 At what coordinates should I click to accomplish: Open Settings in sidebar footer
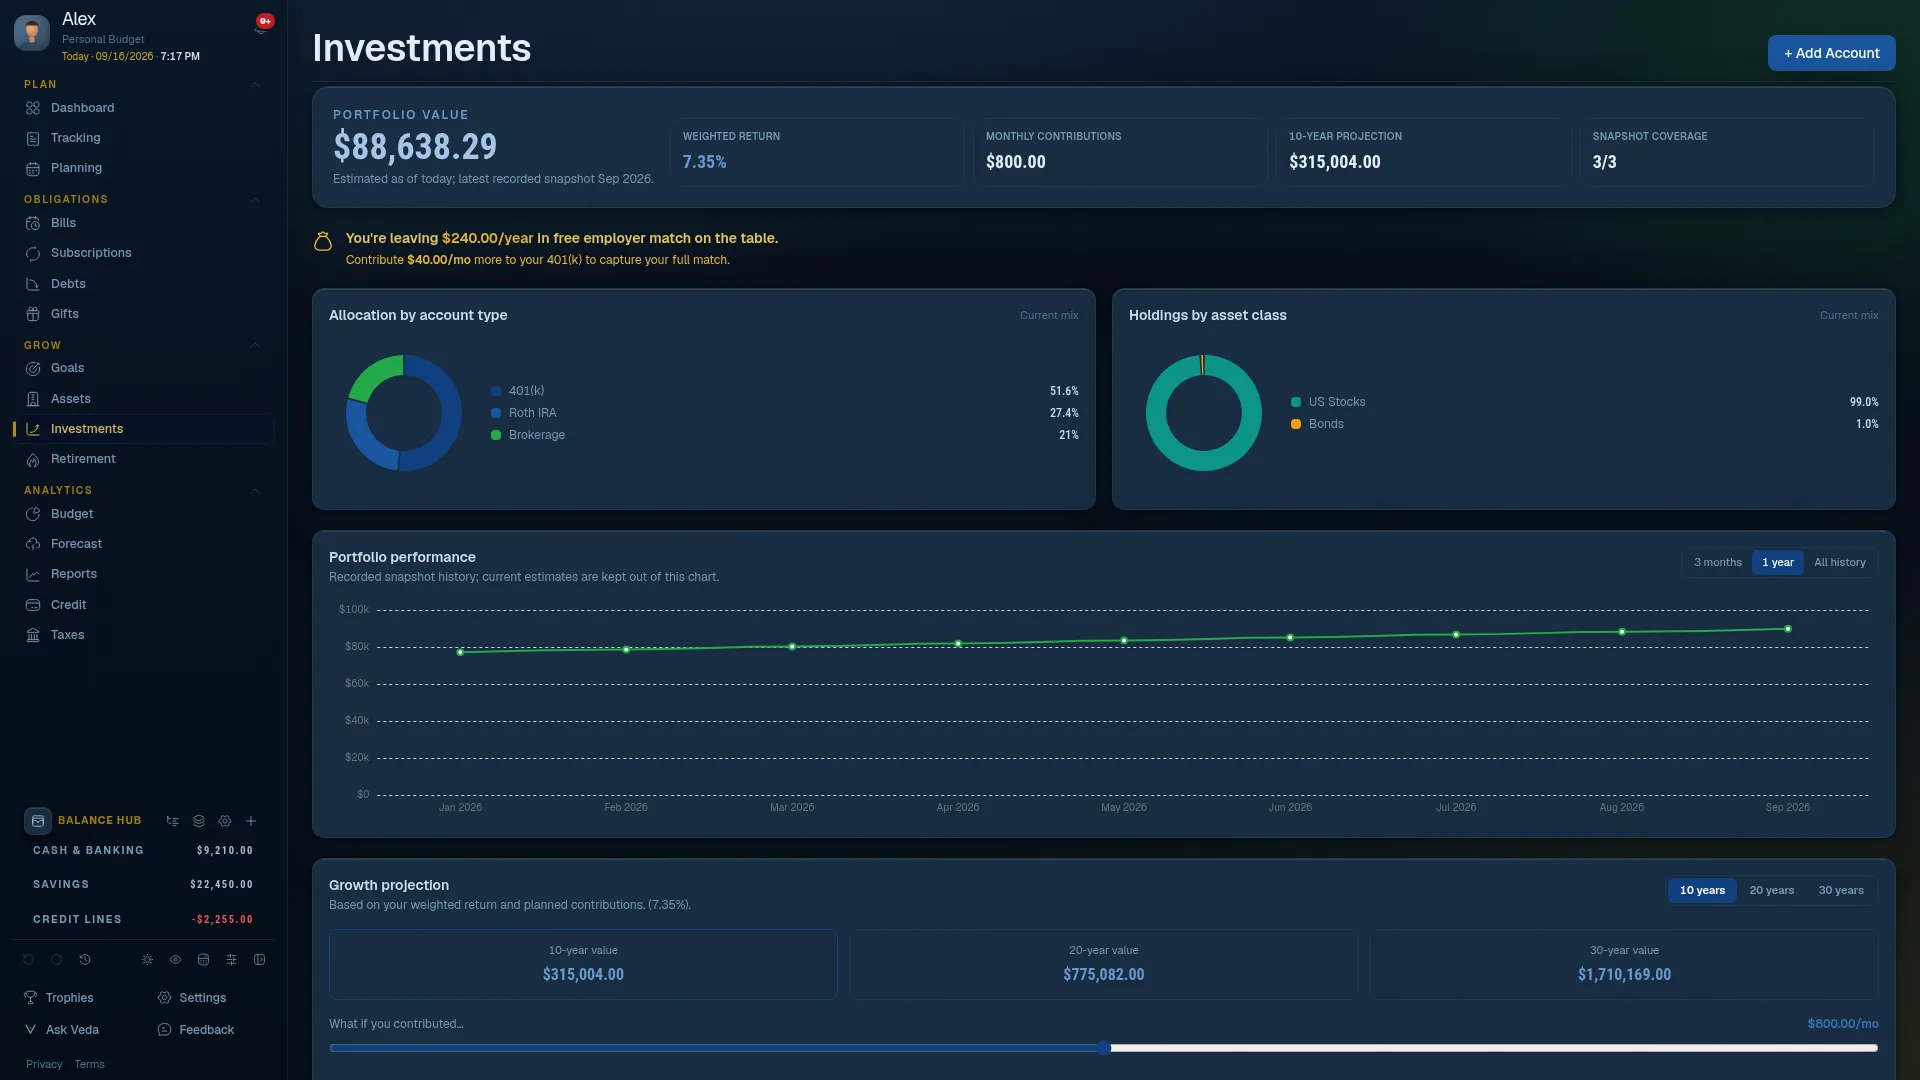click(x=192, y=998)
